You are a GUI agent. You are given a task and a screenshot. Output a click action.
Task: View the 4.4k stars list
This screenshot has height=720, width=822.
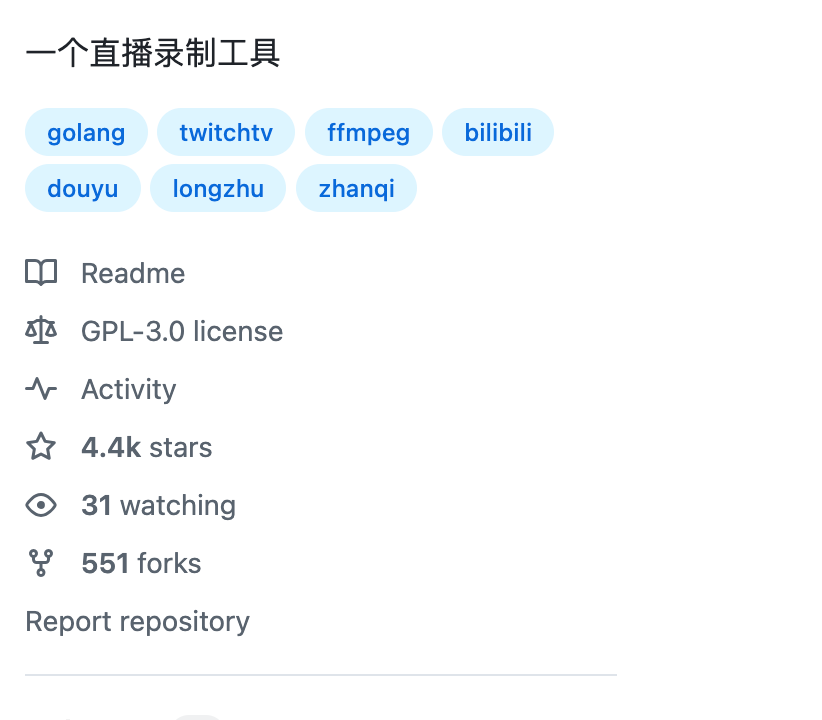coord(147,447)
